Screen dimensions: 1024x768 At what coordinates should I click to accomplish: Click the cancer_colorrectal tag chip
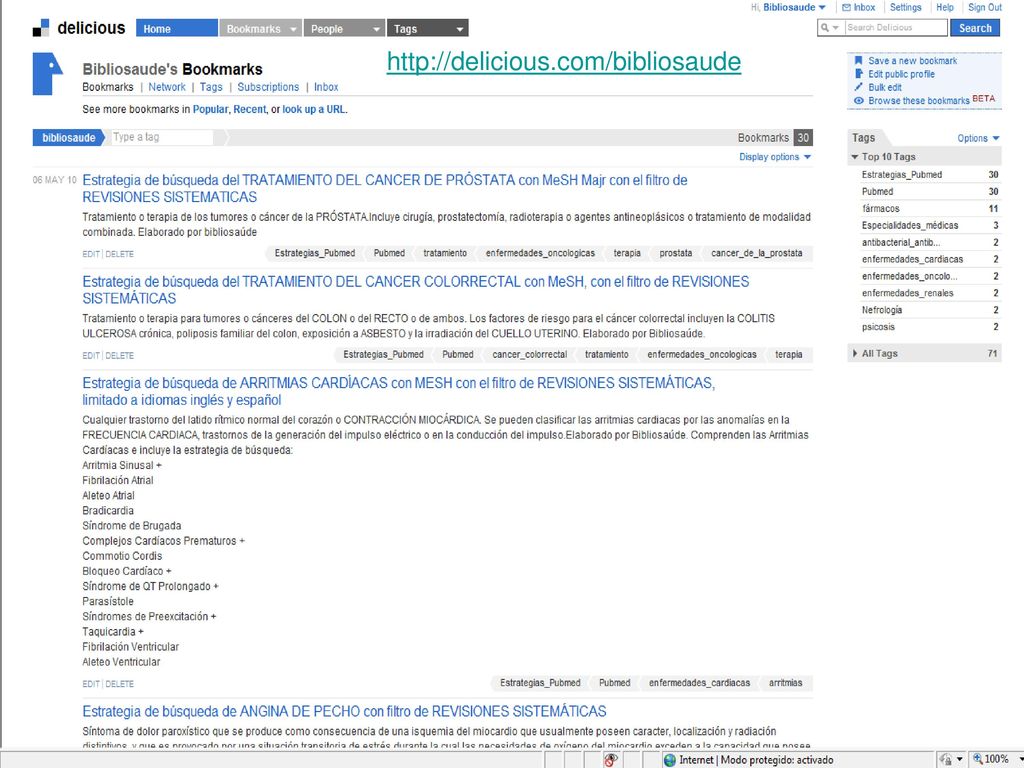530,354
